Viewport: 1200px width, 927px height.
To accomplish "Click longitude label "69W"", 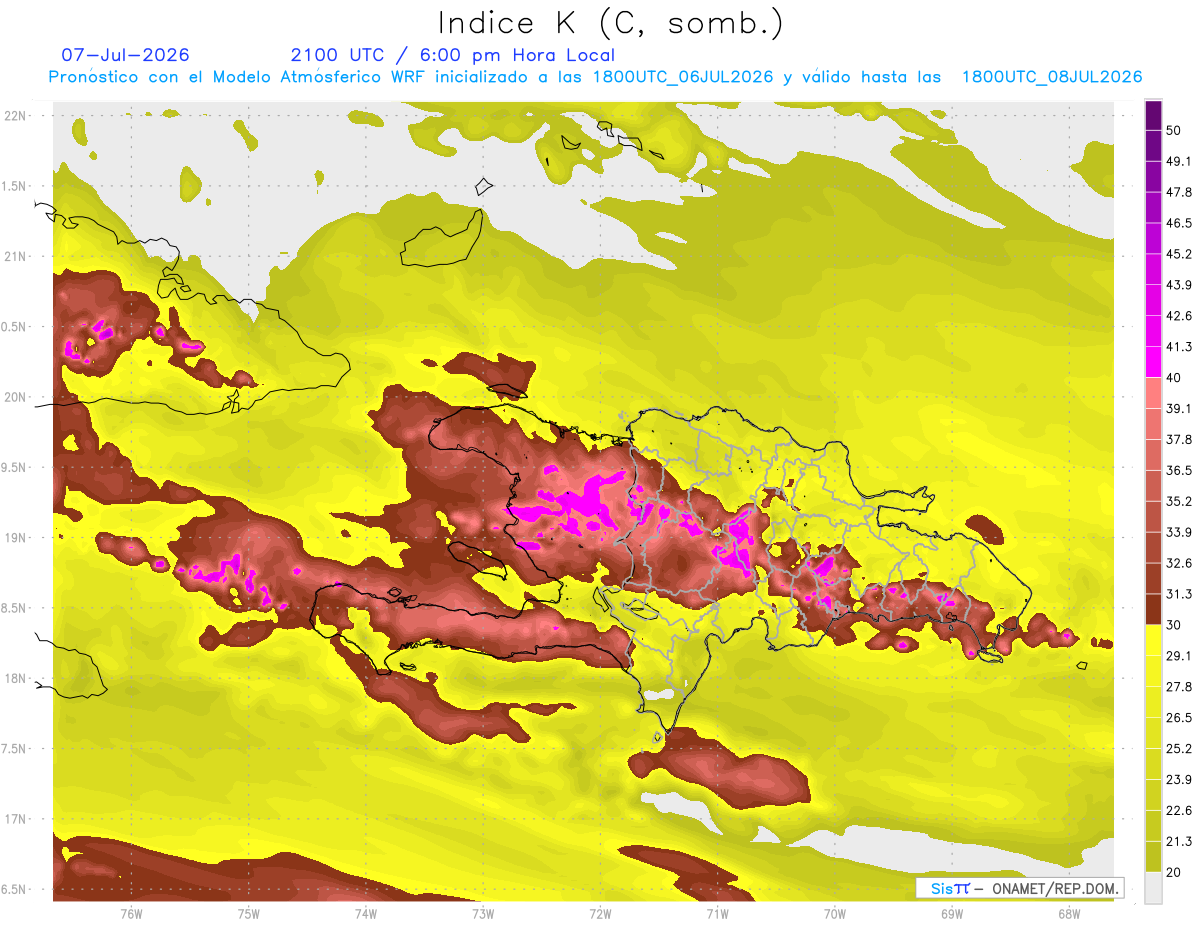I will coord(952,914).
